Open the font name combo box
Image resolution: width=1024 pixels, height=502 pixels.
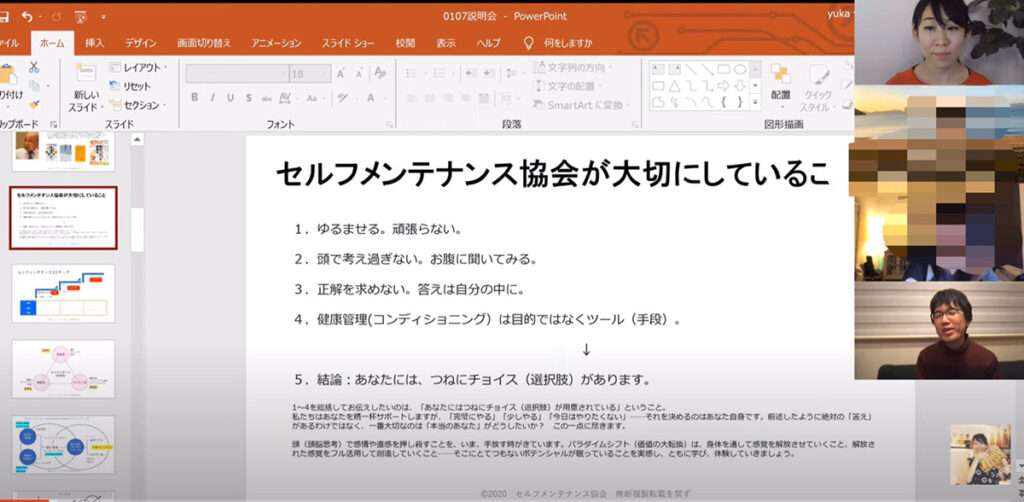(x=238, y=74)
